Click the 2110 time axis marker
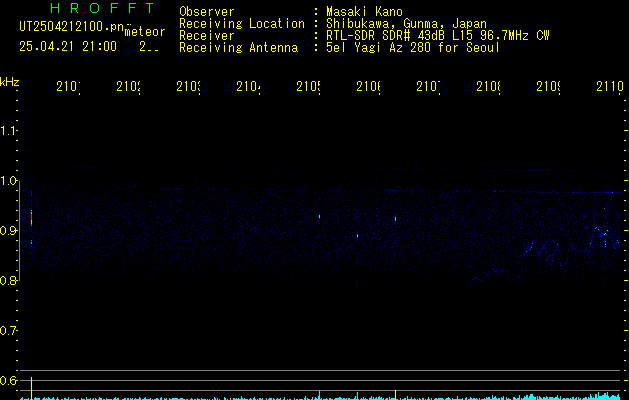Image resolution: width=629 pixels, height=400 pixels. click(610, 86)
